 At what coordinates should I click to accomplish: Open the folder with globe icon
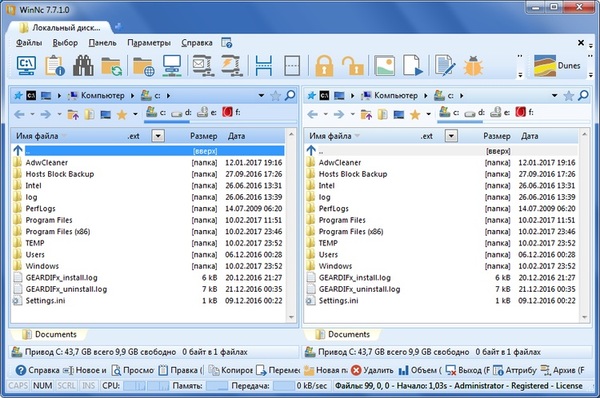pyautogui.click(x=143, y=66)
